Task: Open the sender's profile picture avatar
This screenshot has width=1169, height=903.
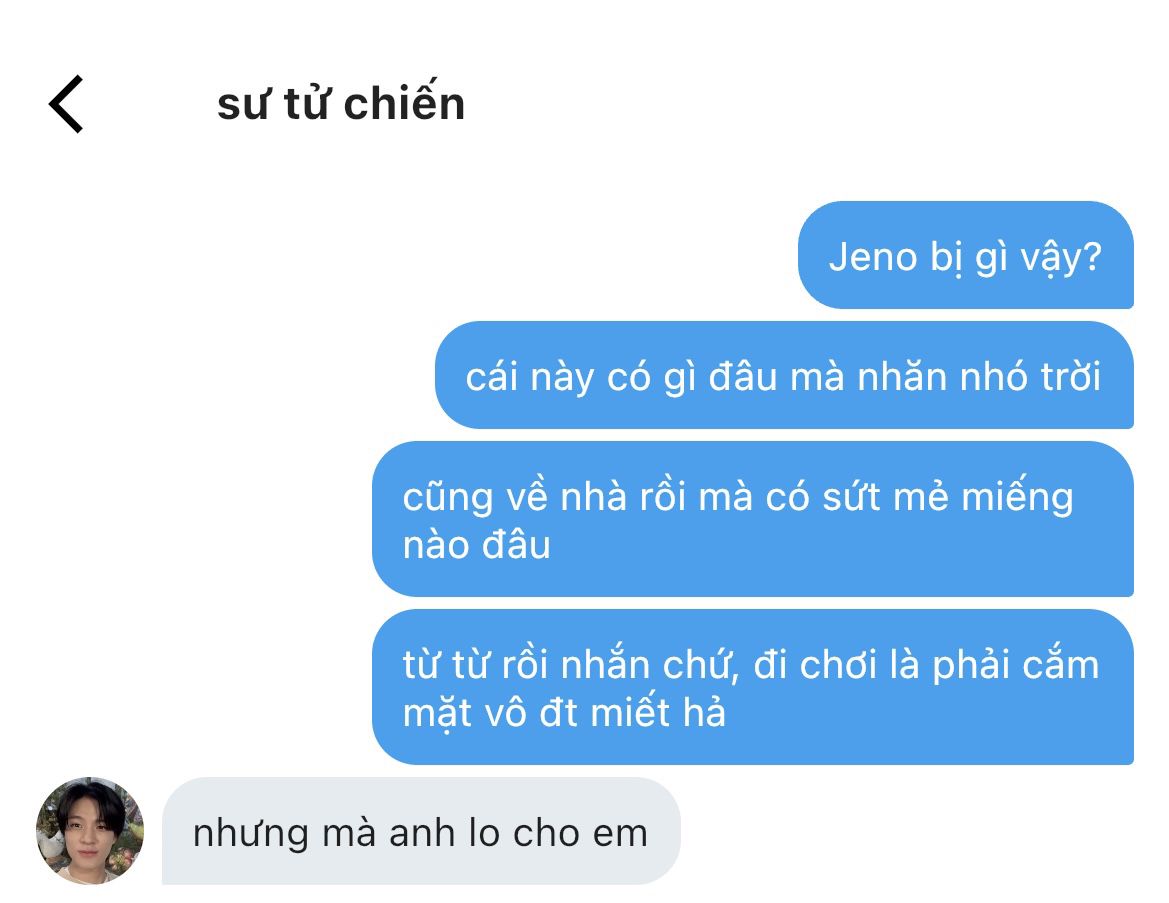Action: click(x=90, y=831)
